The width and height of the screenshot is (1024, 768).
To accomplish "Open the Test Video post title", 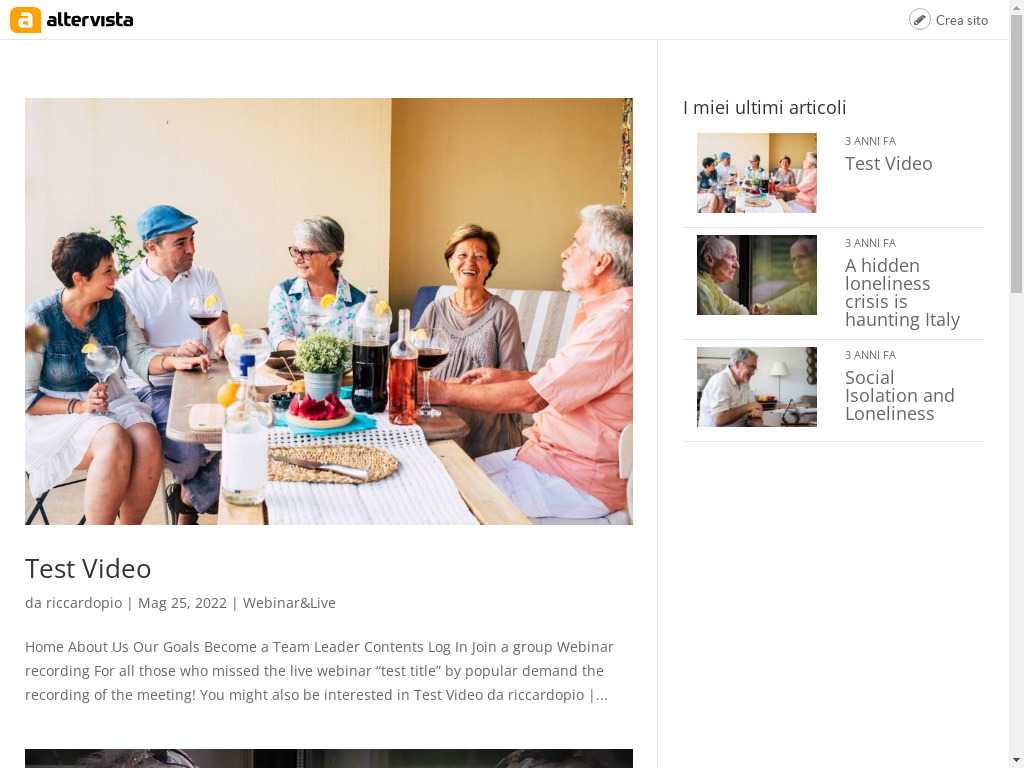I will click(x=88, y=568).
